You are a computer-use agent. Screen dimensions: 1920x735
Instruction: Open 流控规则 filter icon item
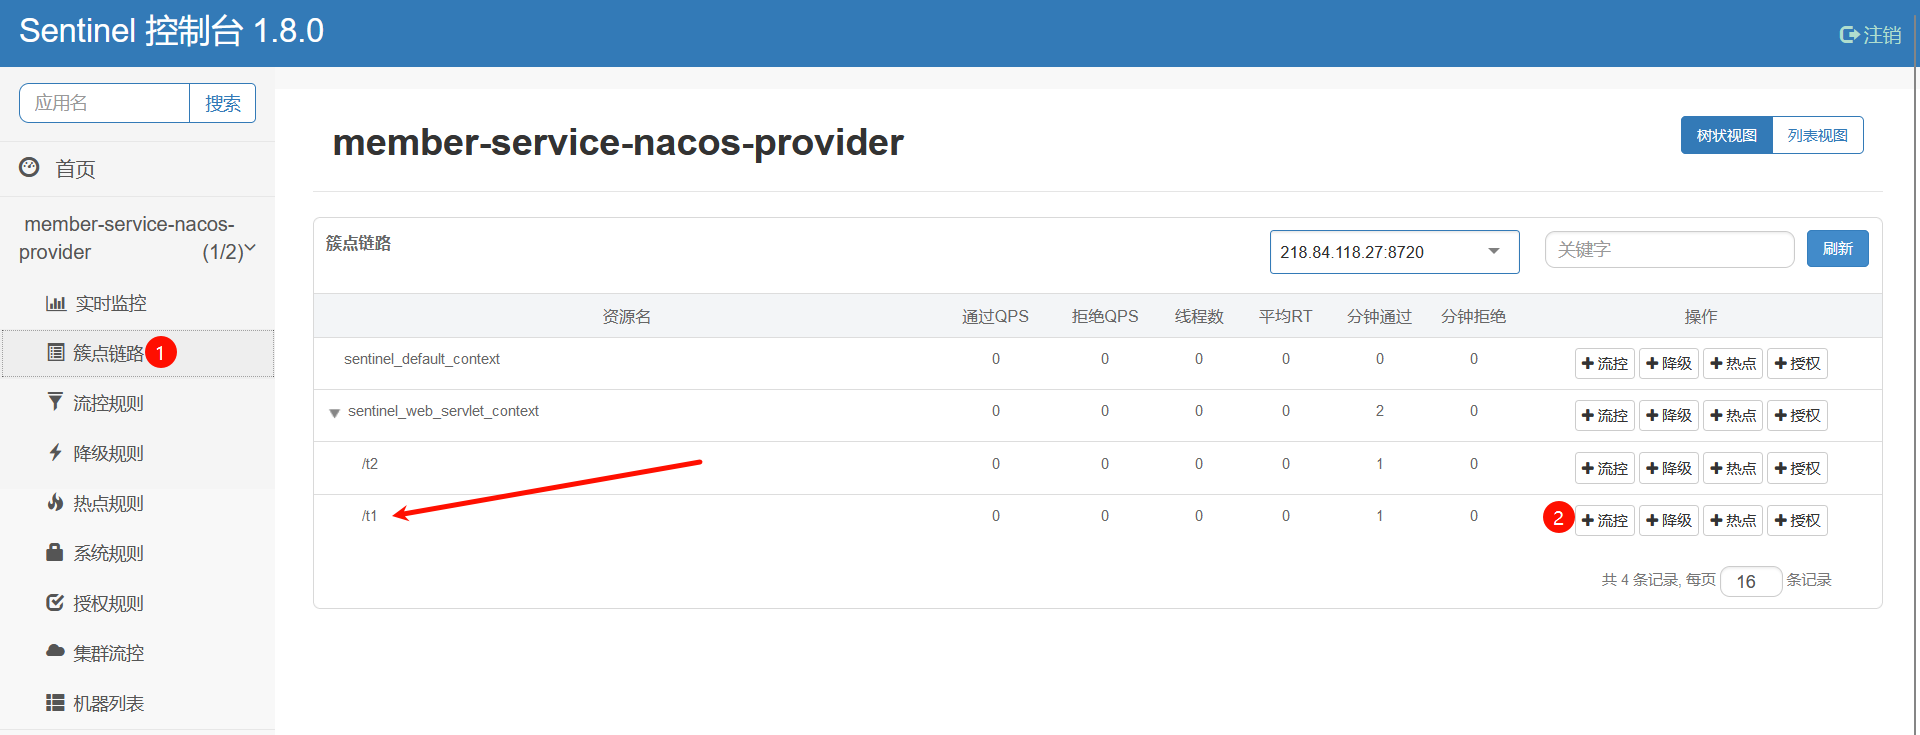pos(55,402)
